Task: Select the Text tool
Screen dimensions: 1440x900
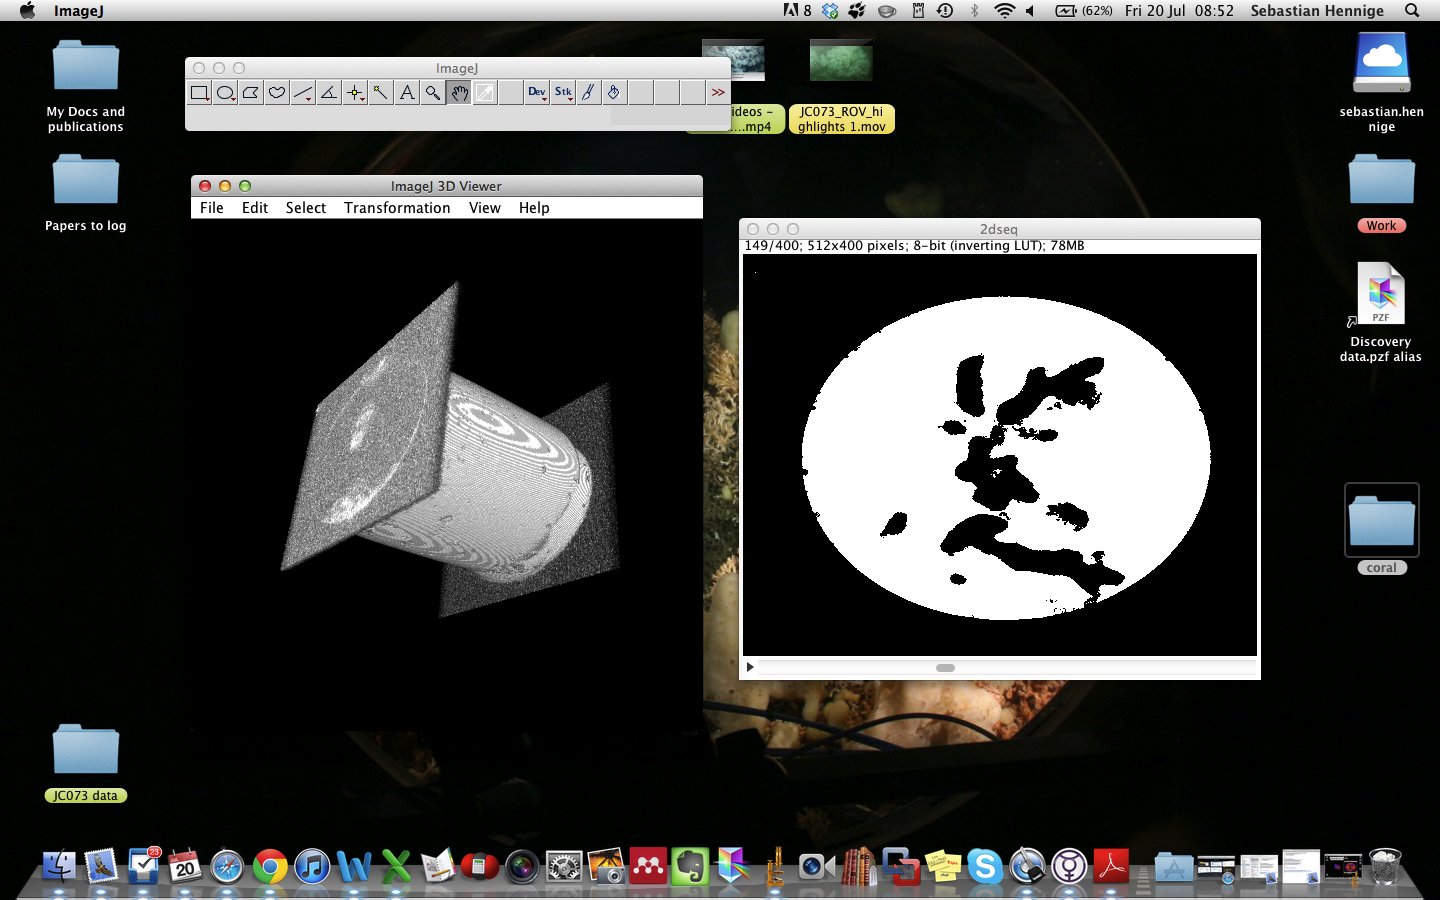Action: (407, 93)
